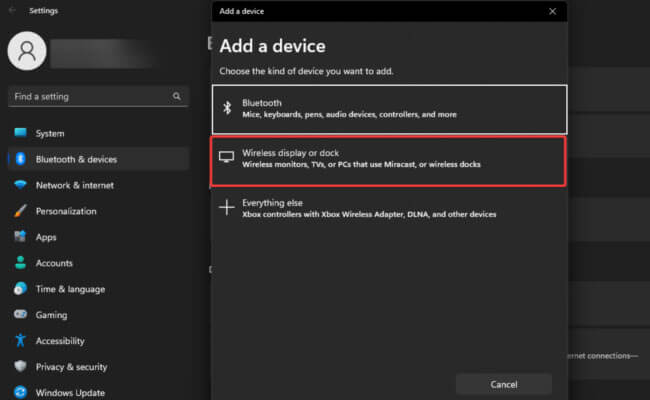Open the Apps settings page
This screenshot has height=400, width=650.
pos(99,237)
